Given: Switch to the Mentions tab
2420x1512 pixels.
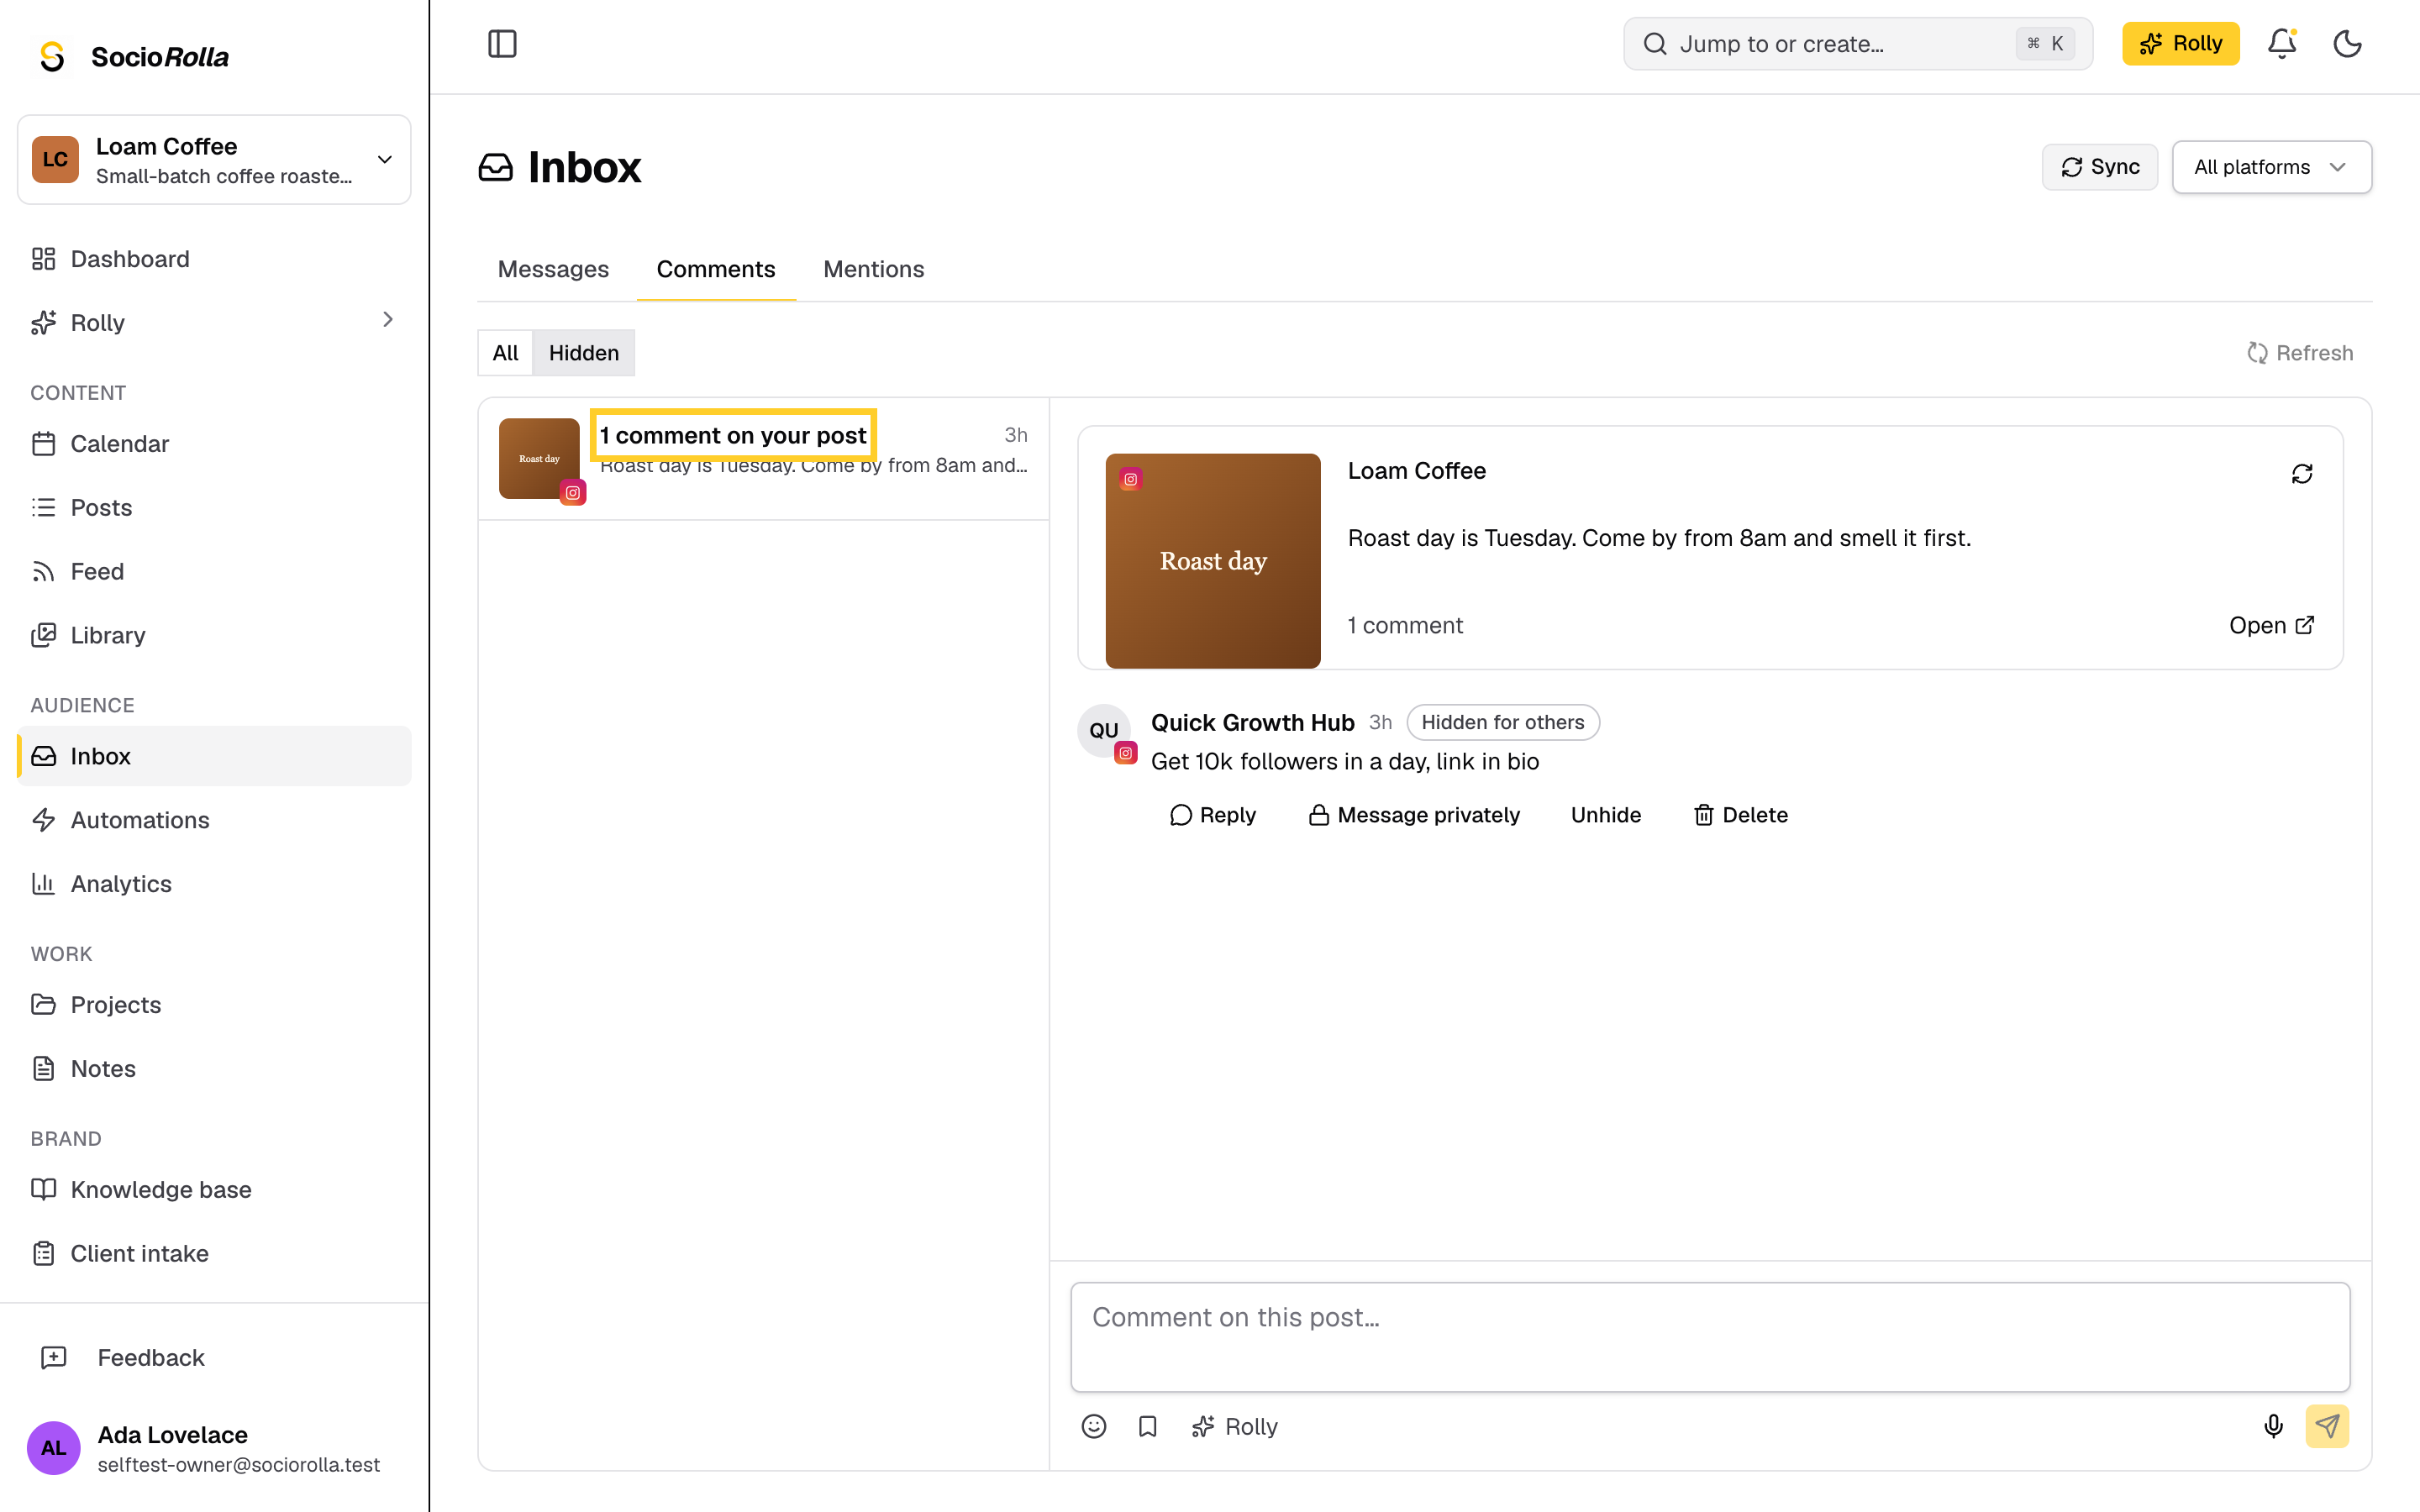Looking at the screenshot, I should point(873,269).
